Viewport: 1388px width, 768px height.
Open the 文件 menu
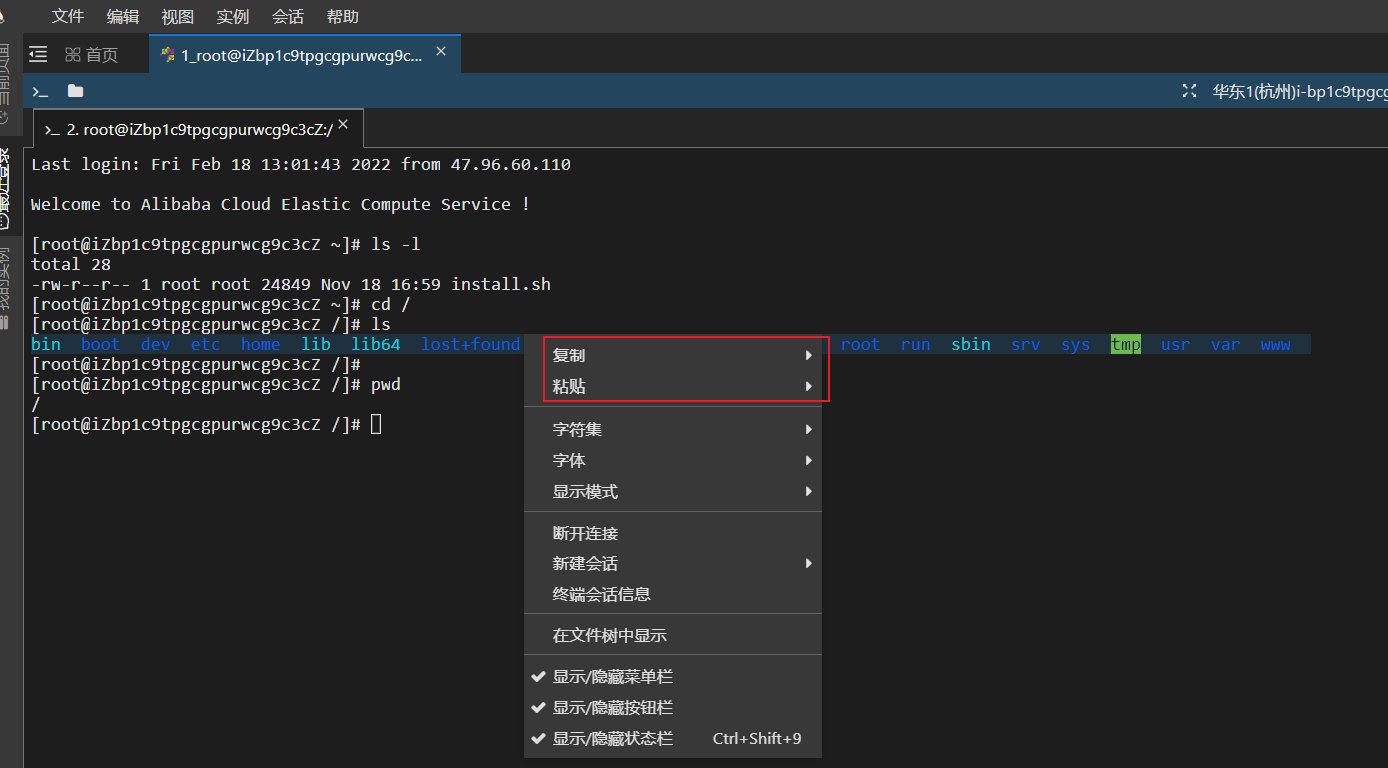click(x=68, y=17)
